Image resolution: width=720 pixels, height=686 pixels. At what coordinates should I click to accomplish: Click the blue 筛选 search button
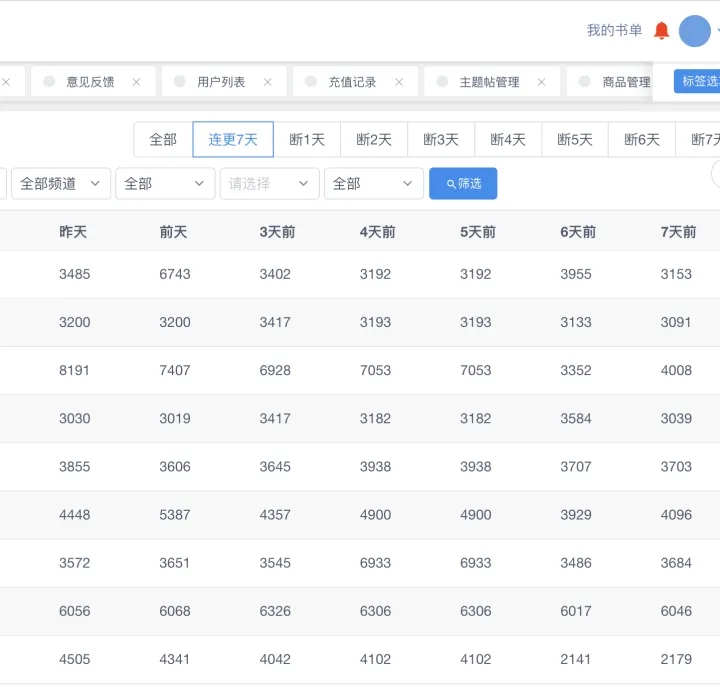(463, 184)
